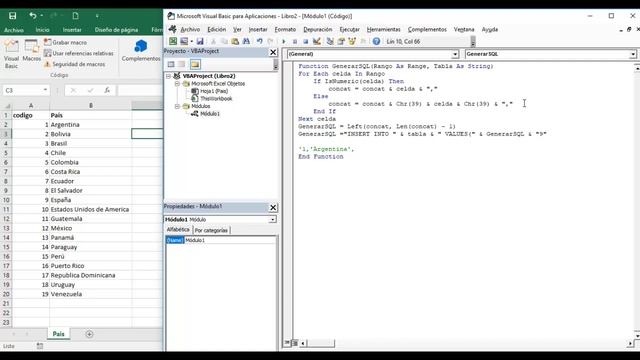Open Formato menu

285,29
